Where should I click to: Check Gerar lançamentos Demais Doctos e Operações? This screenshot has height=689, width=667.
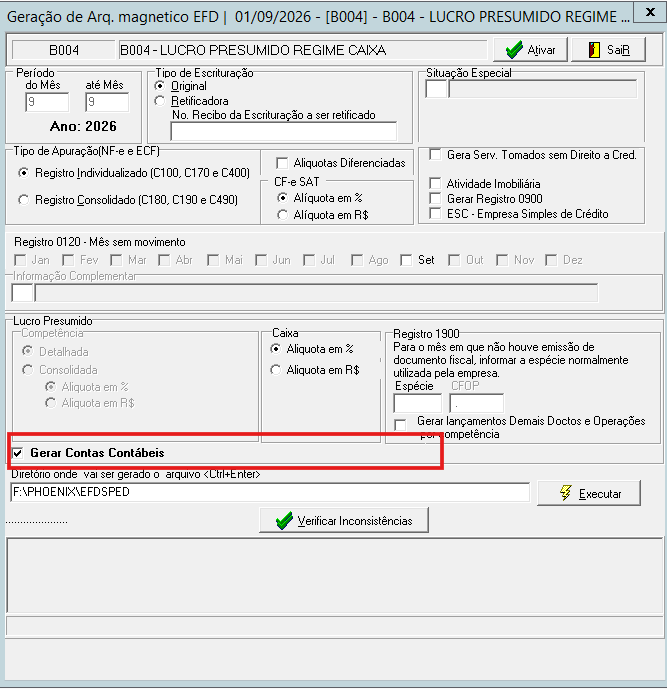pos(400,425)
